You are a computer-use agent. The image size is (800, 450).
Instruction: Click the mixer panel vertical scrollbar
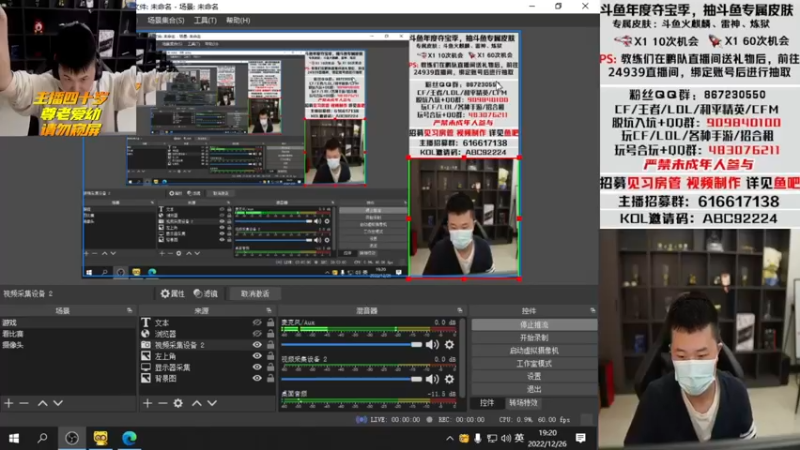(x=462, y=357)
